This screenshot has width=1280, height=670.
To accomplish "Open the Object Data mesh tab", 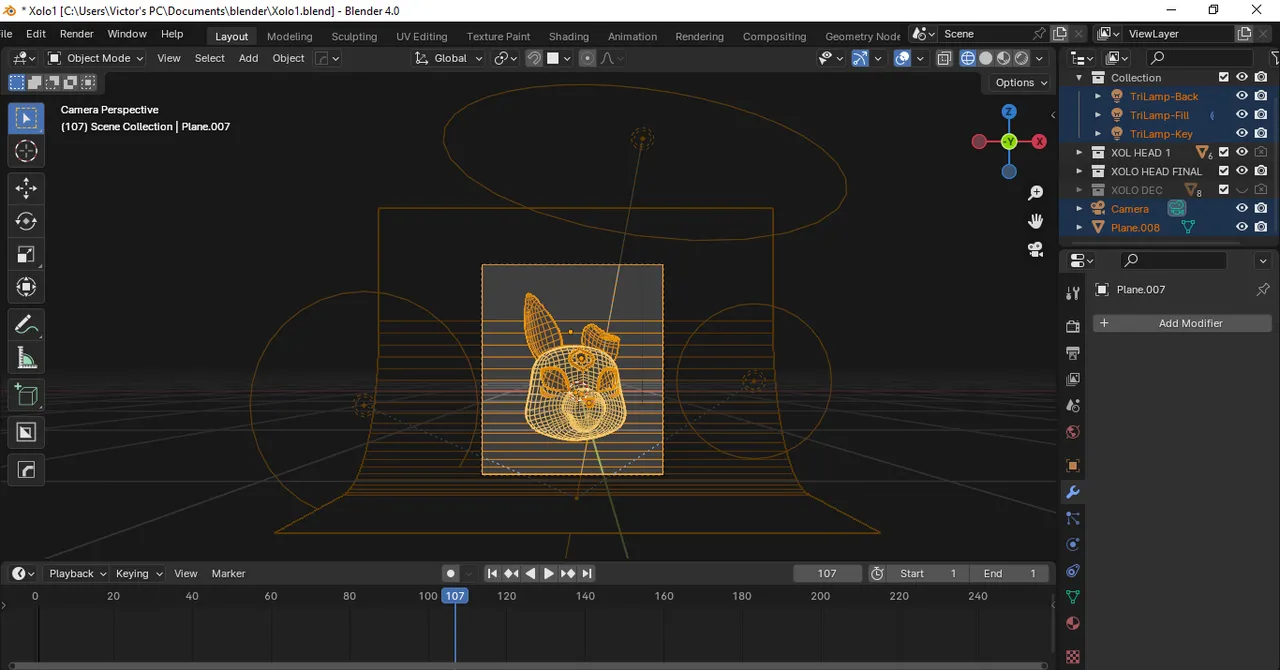I will coord(1073,597).
